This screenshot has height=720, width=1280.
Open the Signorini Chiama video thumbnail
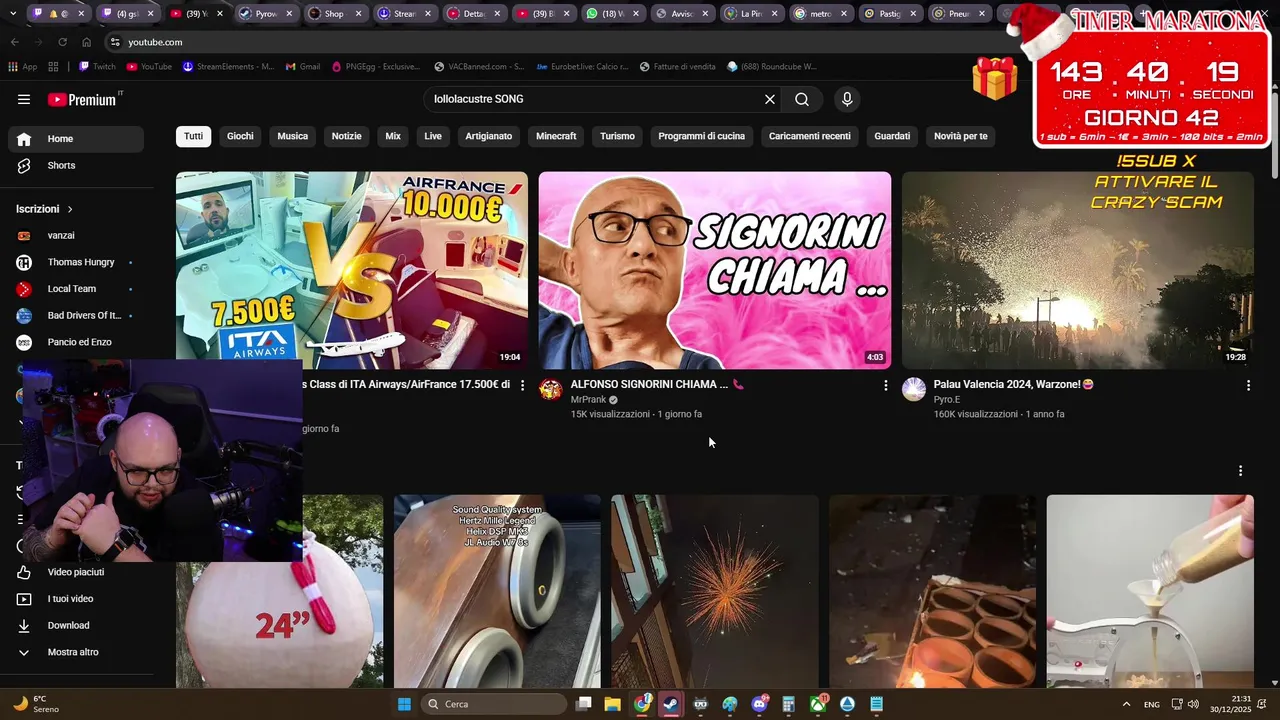(715, 270)
